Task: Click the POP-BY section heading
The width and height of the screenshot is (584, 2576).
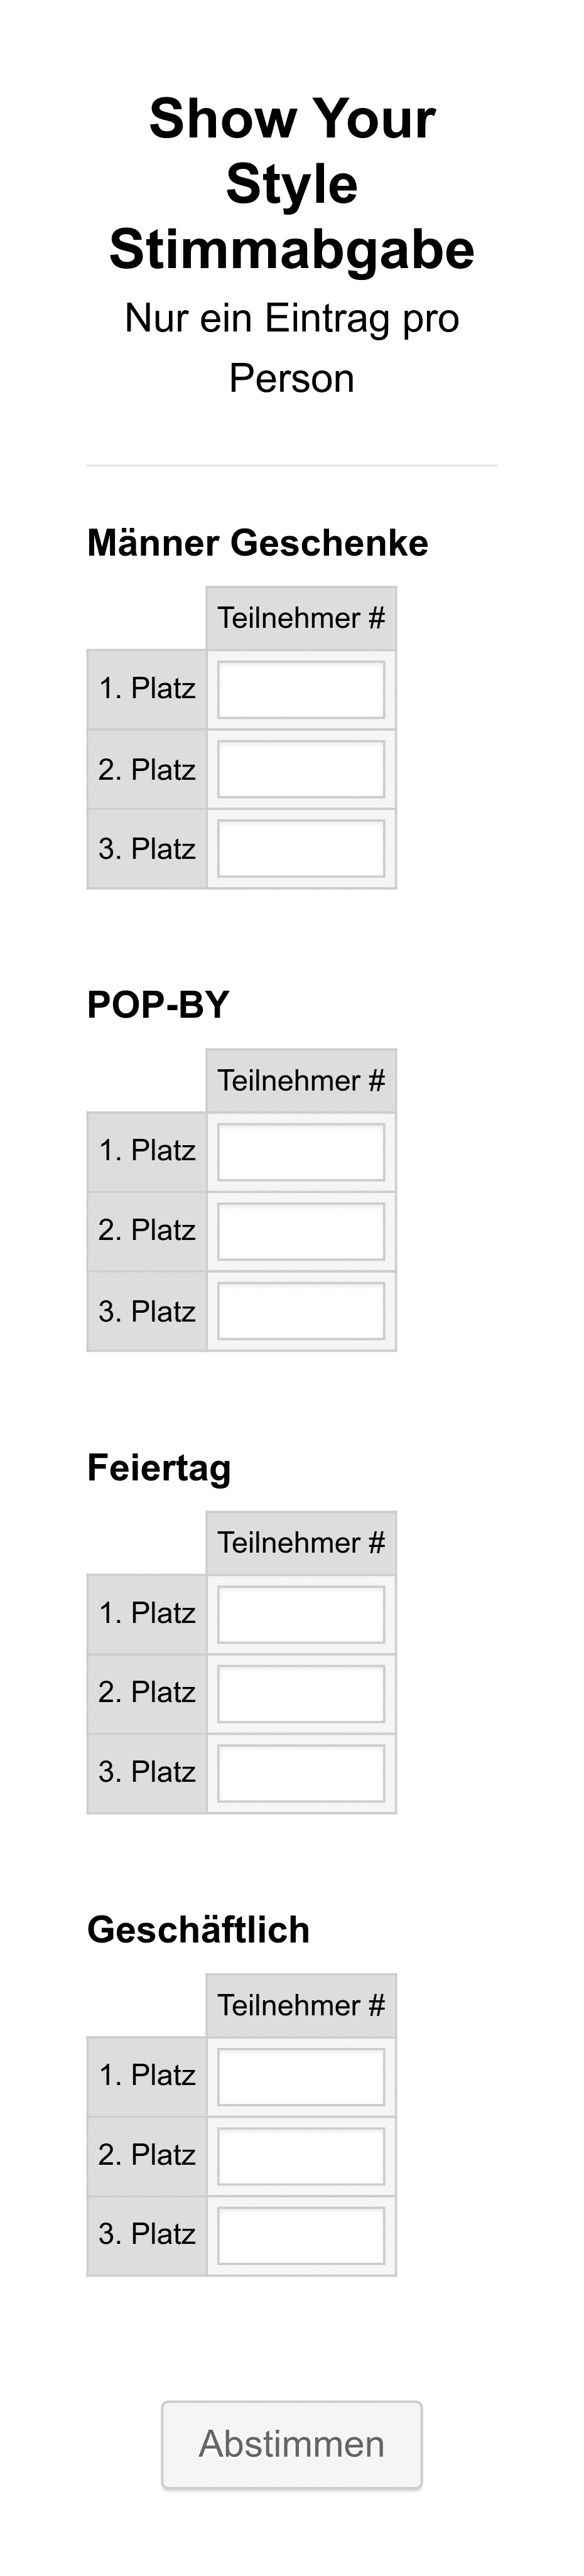Action: coord(158,1005)
